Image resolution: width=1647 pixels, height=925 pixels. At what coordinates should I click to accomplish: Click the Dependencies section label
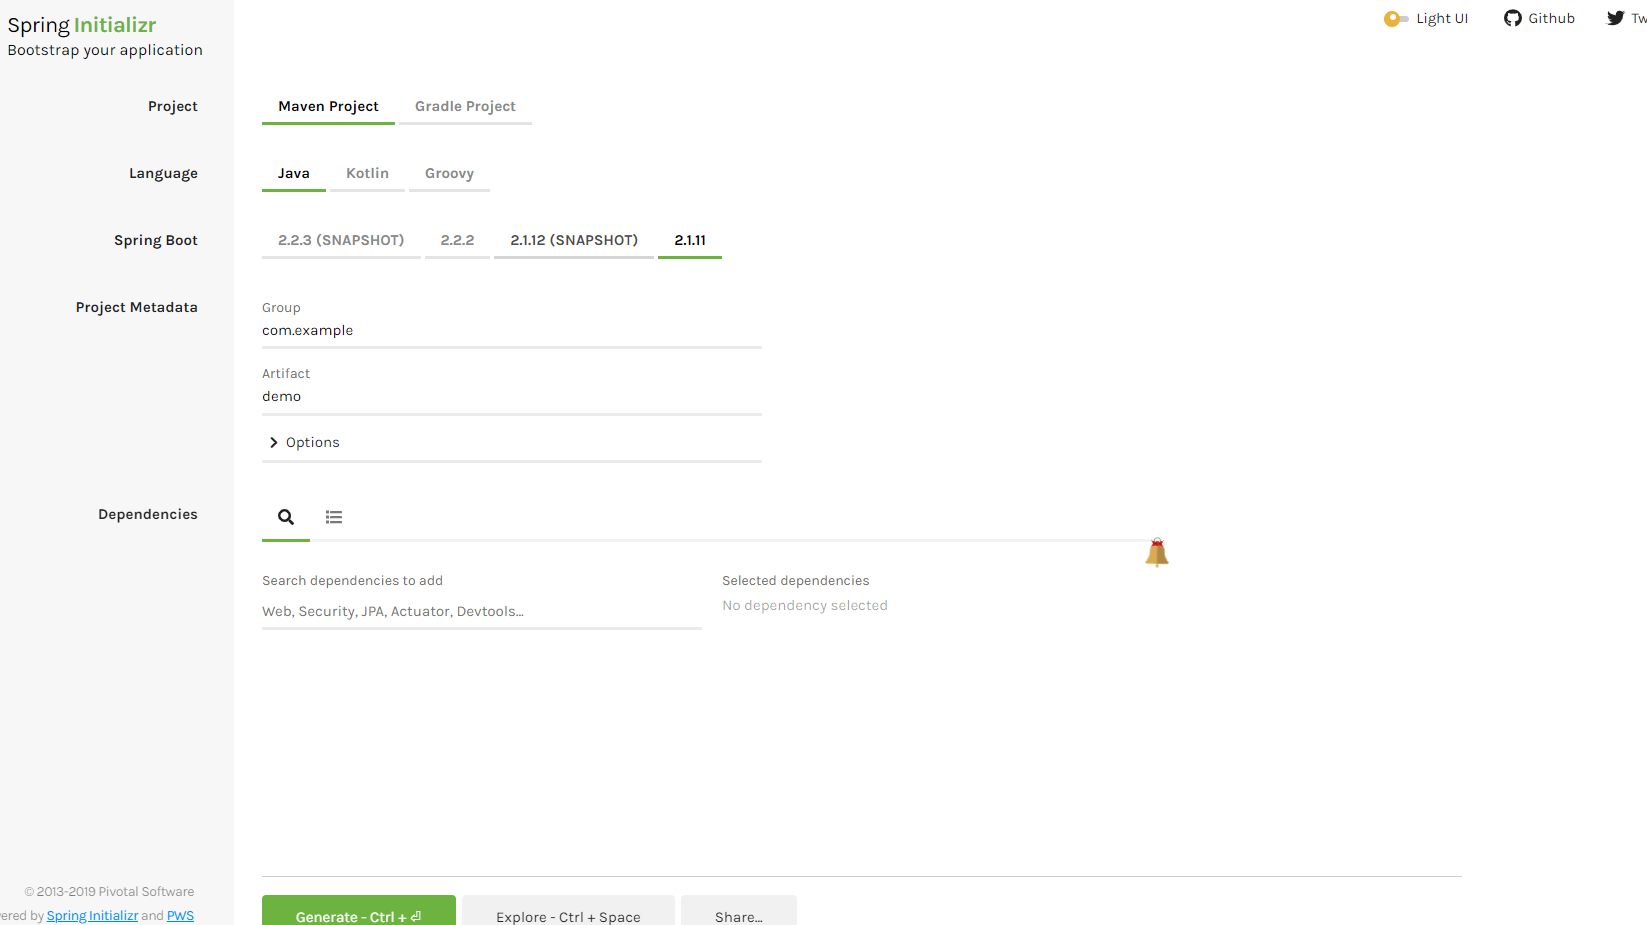(x=148, y=515)
